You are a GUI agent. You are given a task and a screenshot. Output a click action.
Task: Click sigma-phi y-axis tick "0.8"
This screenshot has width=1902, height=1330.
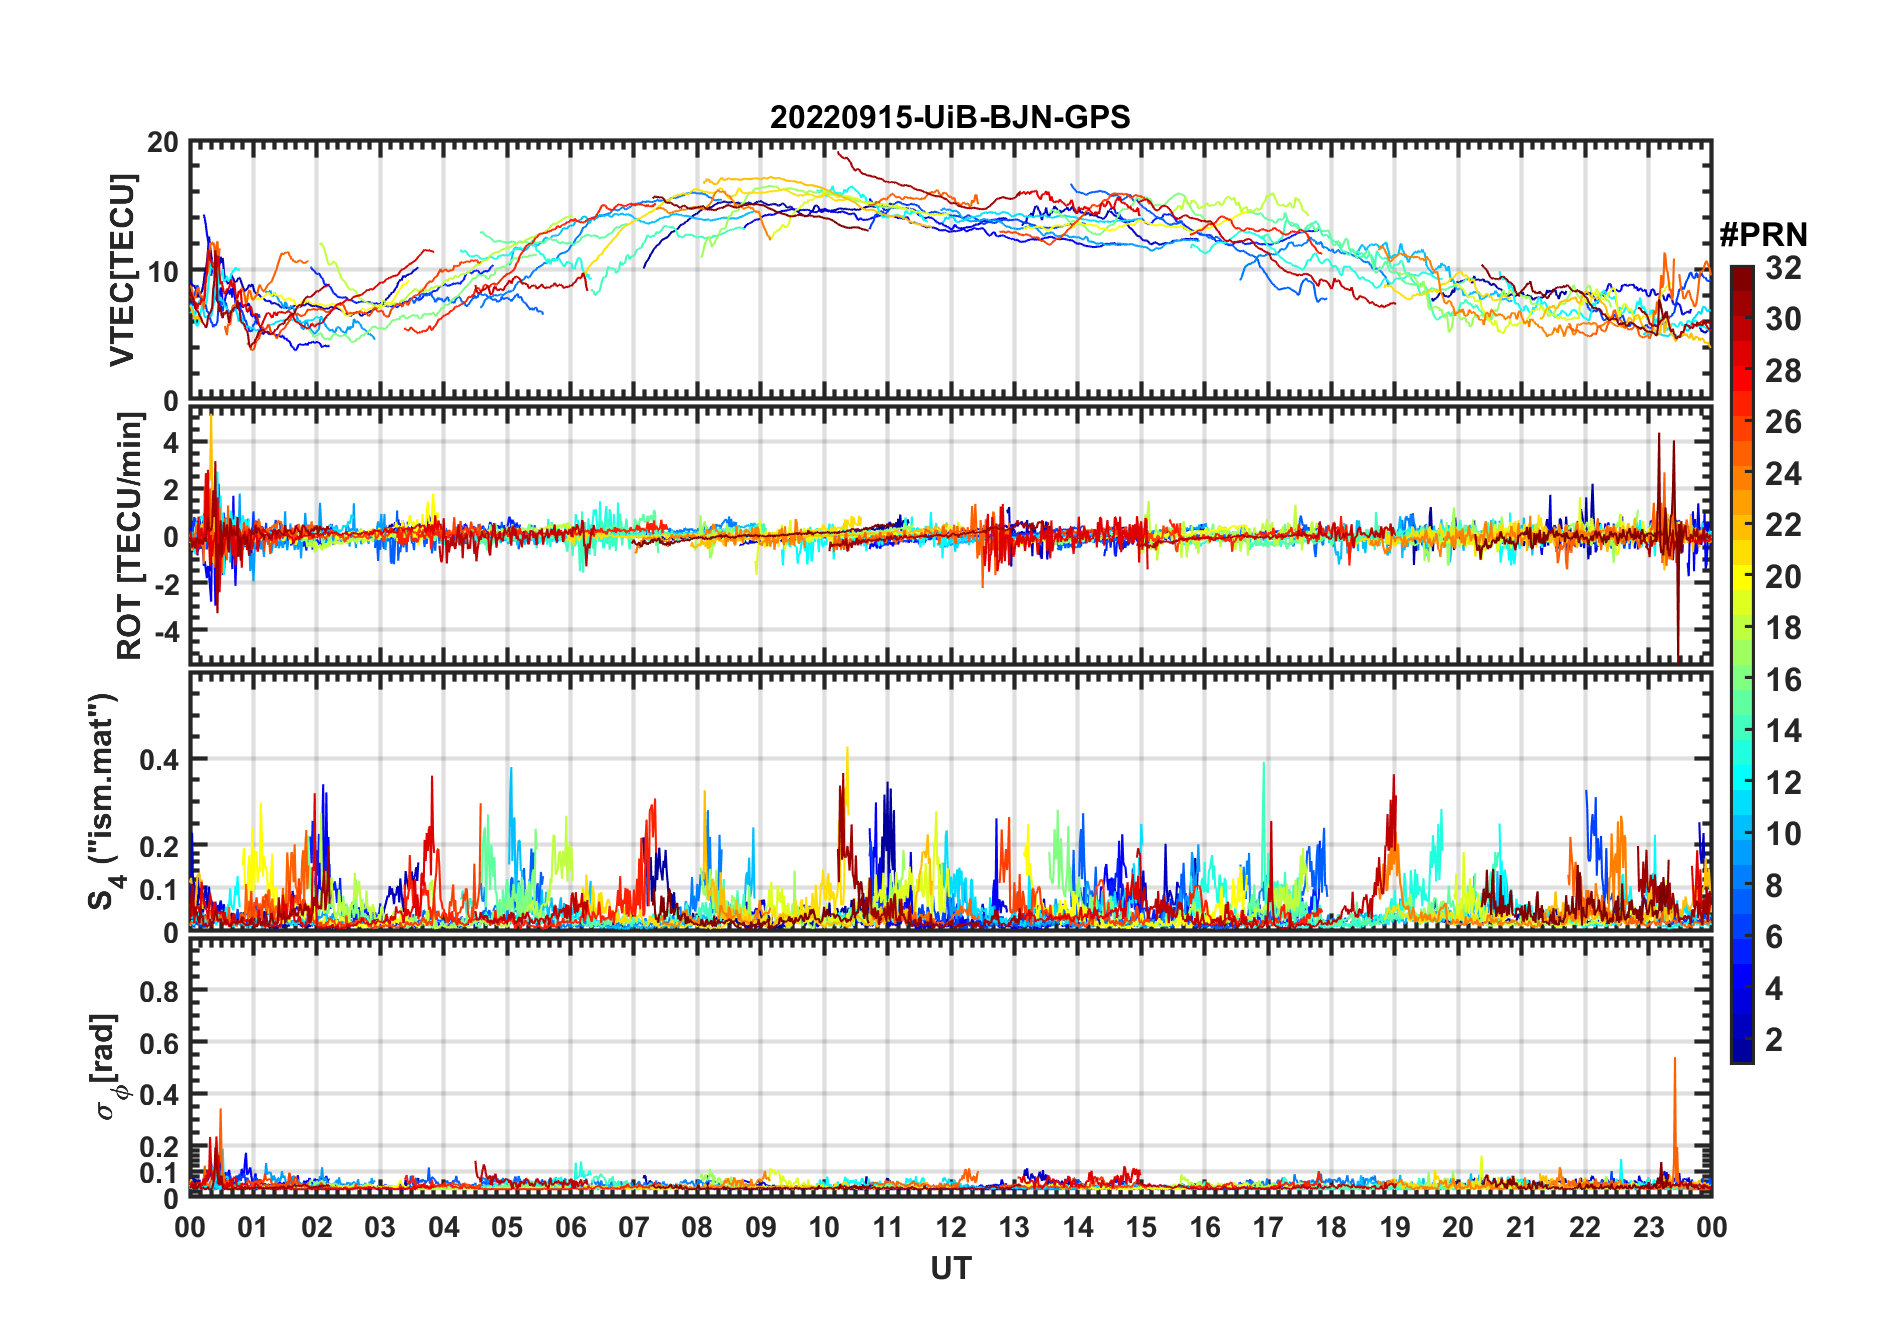point(159,991)
